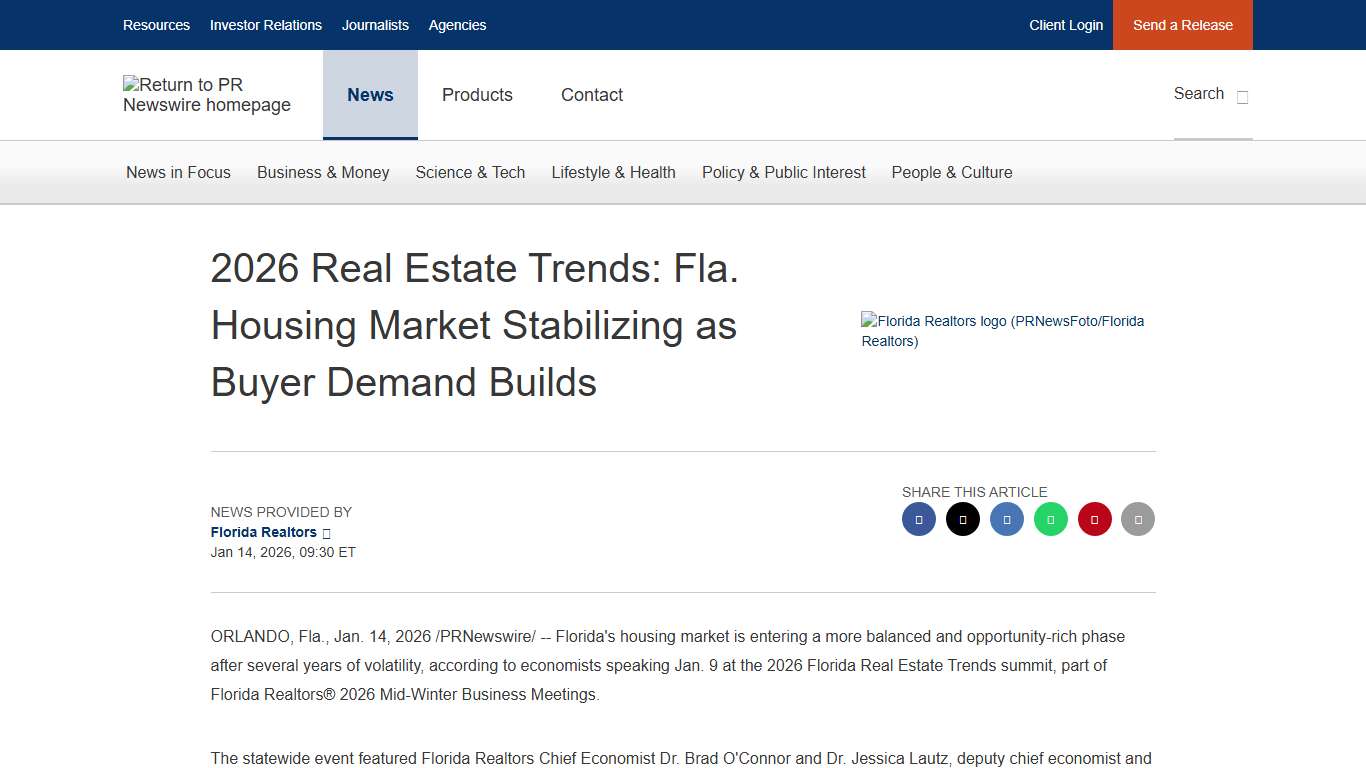
Task: Open the Florida Realtors logo image
Action: pos(1002,331)
